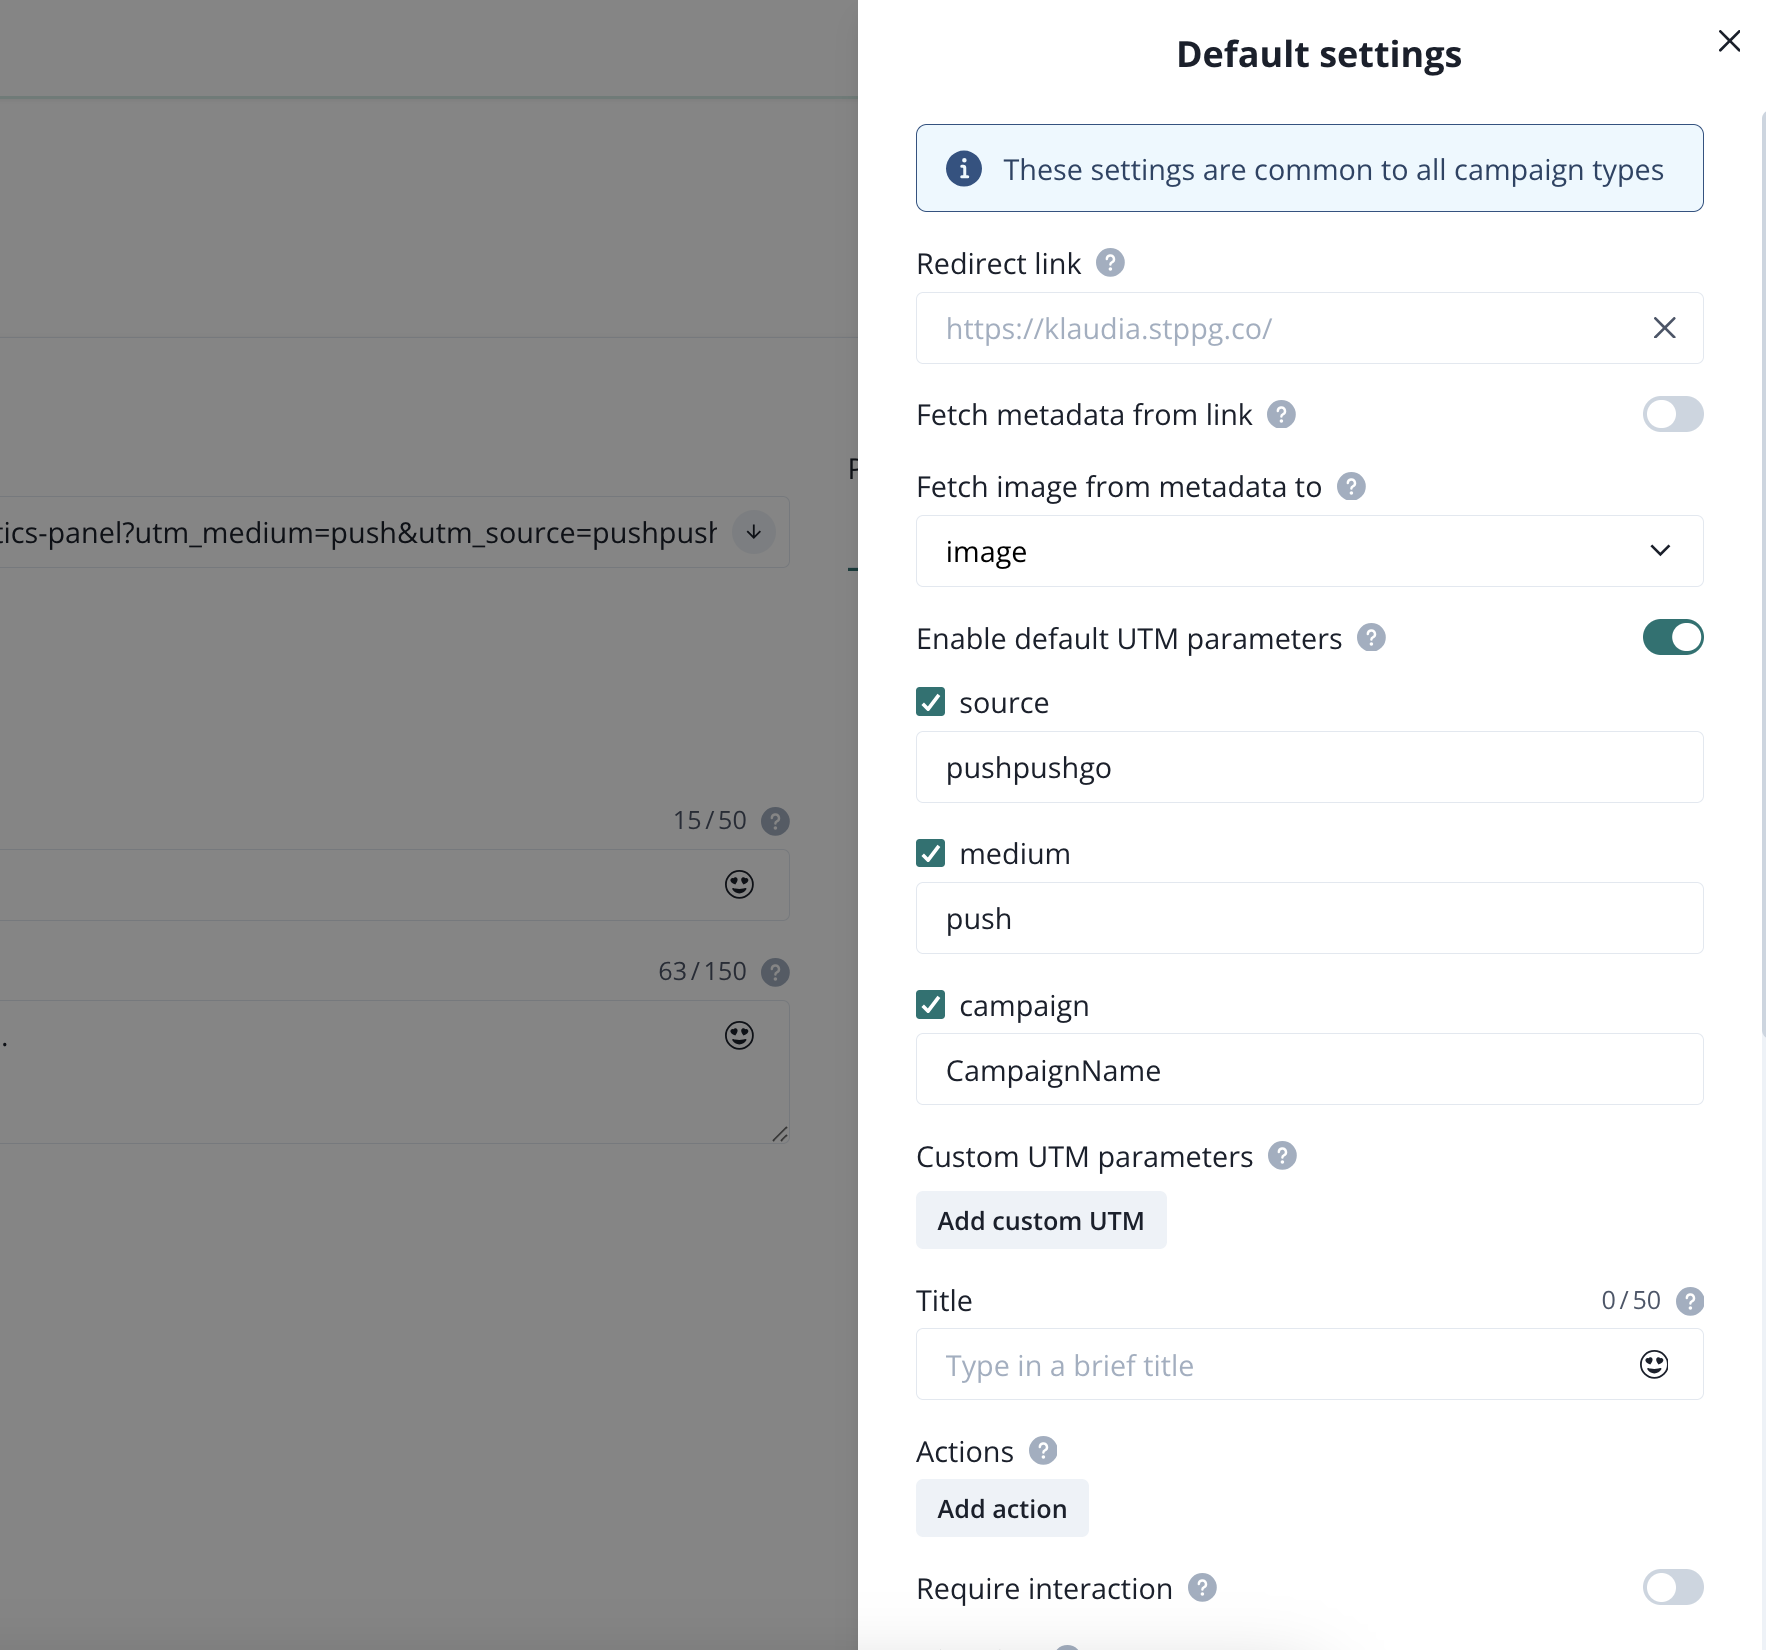1766x1650 pixels.
Task: Disable default UTM parameters toggle
Action: 1672,638
